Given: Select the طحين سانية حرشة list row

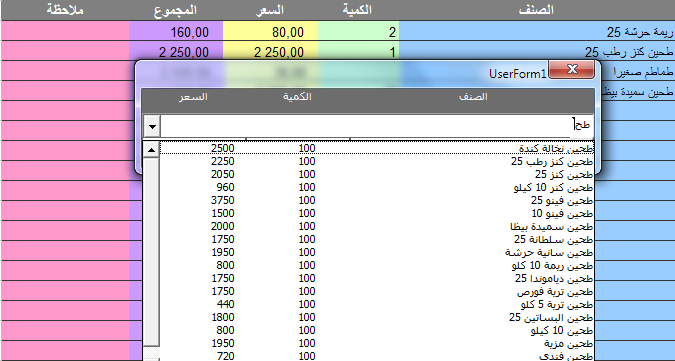Looking at the screenshot, I should point(377,252).
